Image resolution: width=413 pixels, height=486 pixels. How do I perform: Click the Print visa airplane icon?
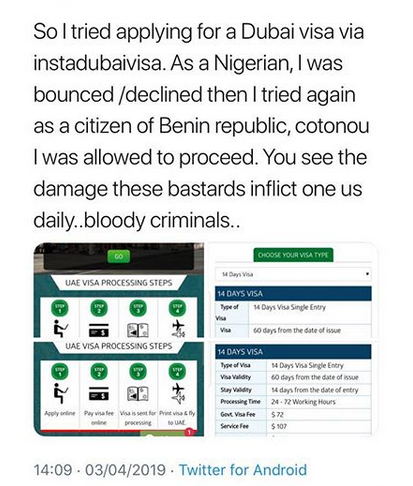click(178, 393)
